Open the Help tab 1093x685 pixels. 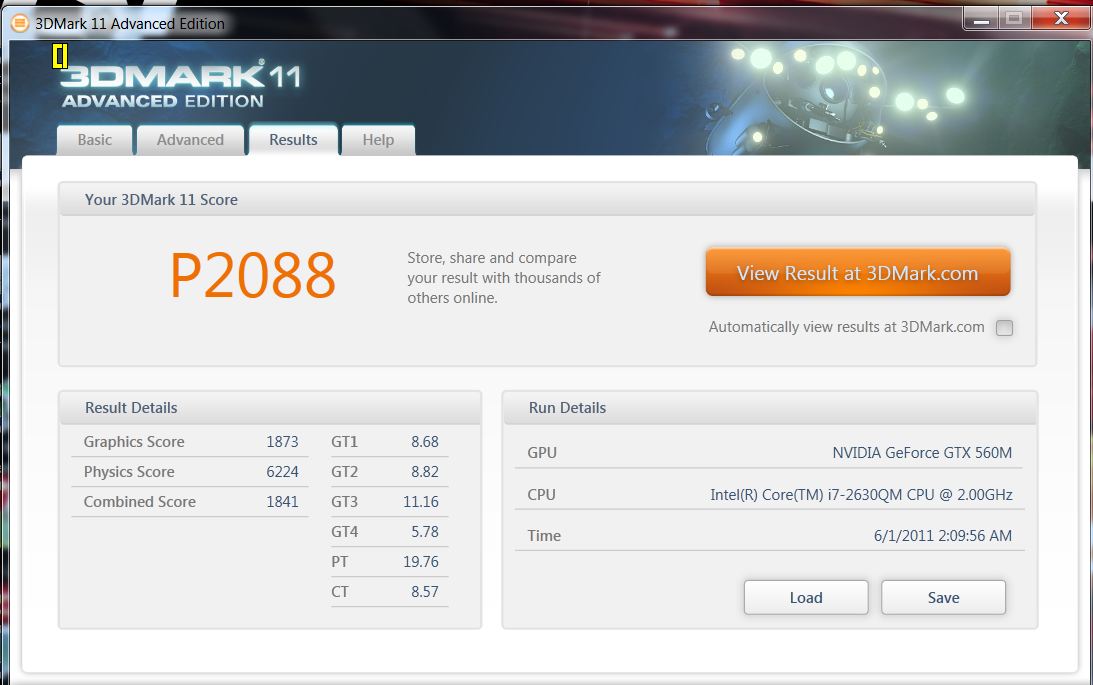click(x=379, y=140)
